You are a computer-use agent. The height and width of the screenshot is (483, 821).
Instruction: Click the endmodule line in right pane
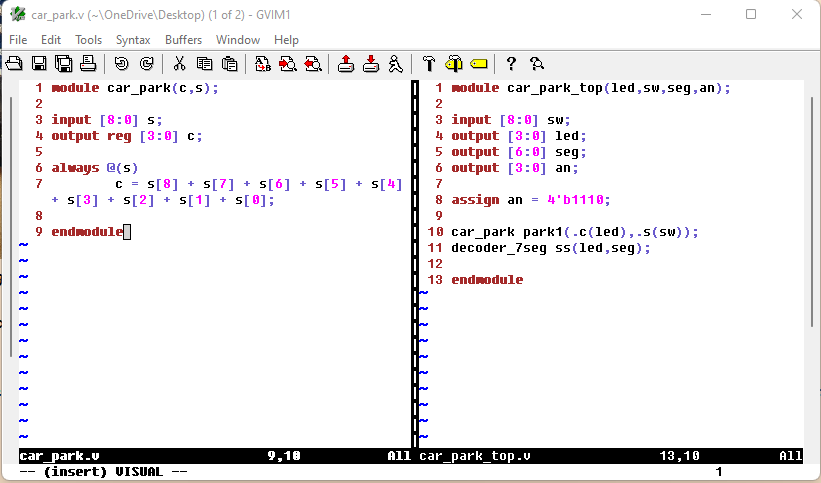click(487, 280)
